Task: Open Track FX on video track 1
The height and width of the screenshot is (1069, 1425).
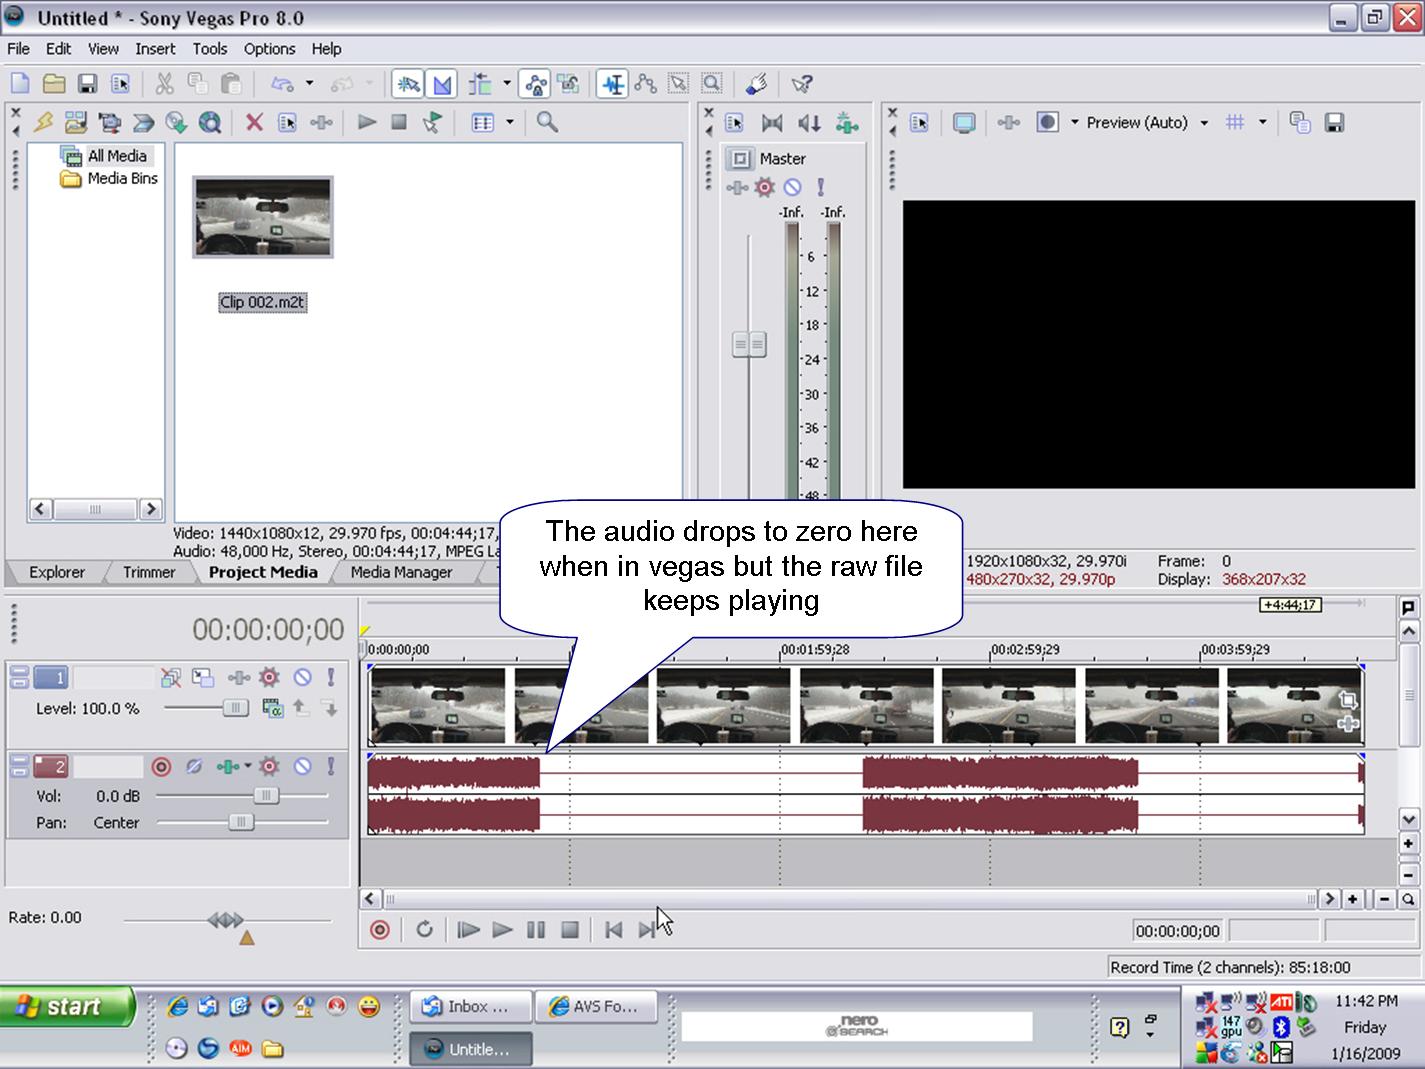Action: (x=269, y=678)
